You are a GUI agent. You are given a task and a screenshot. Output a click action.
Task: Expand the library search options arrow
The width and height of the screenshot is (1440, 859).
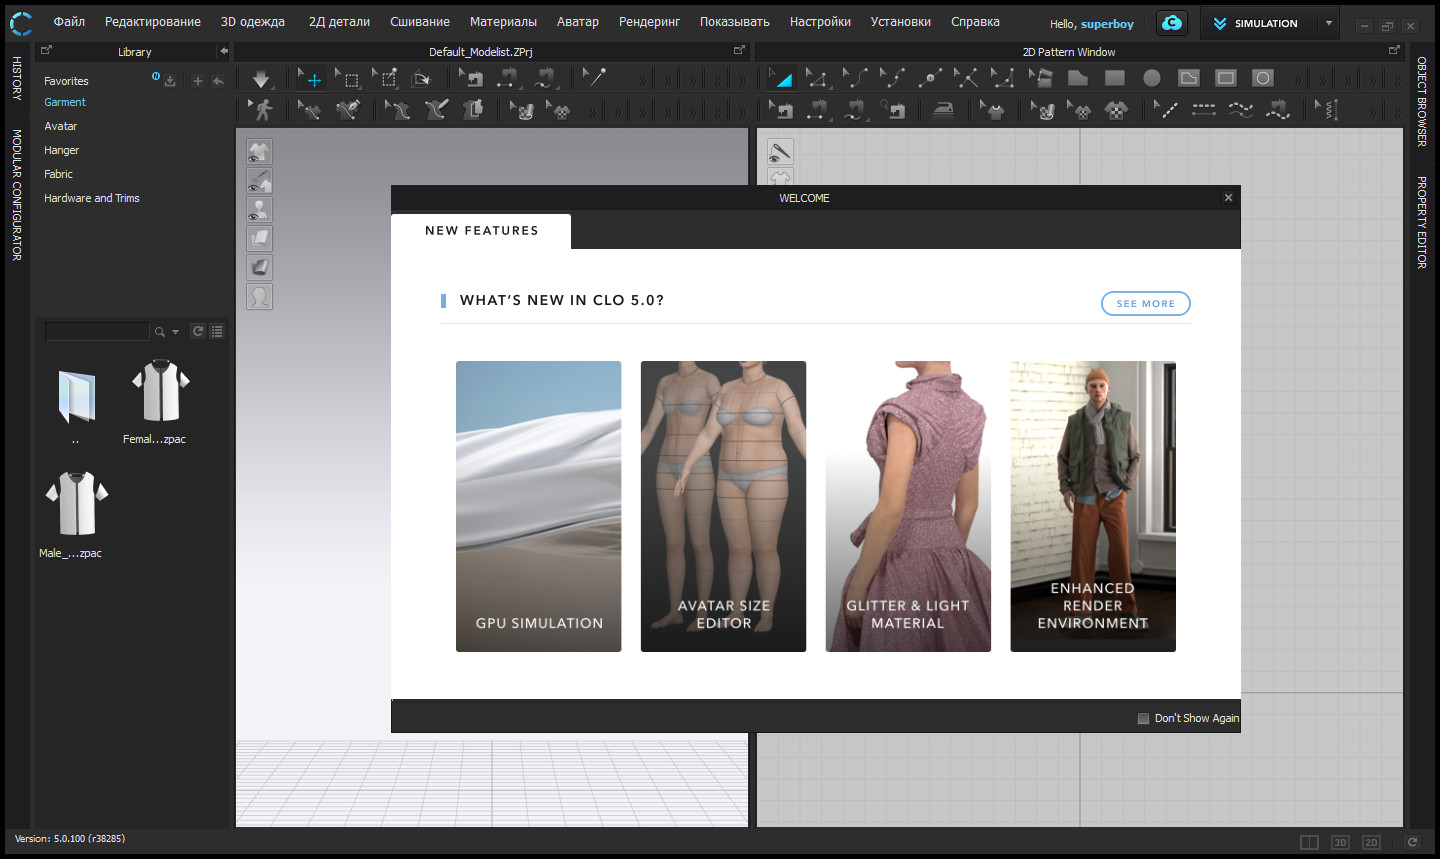tap(176, 332)
